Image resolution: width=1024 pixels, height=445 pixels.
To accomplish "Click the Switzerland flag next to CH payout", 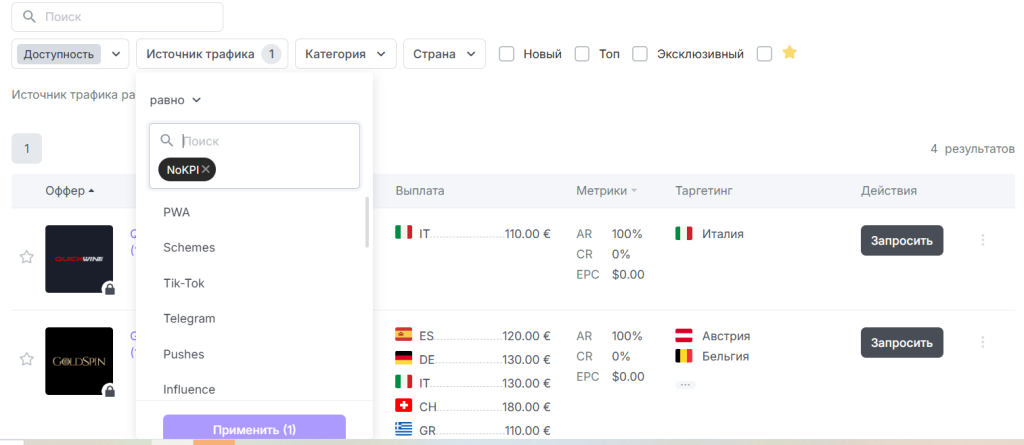I will 404,406.
